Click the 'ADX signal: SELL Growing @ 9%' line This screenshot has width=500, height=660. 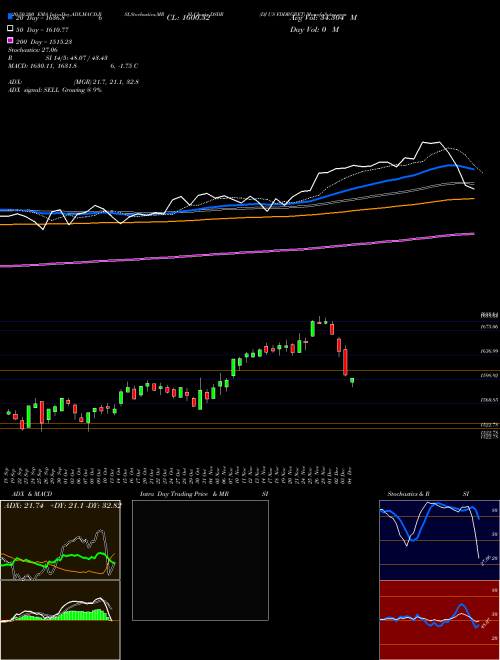point(55,90)
